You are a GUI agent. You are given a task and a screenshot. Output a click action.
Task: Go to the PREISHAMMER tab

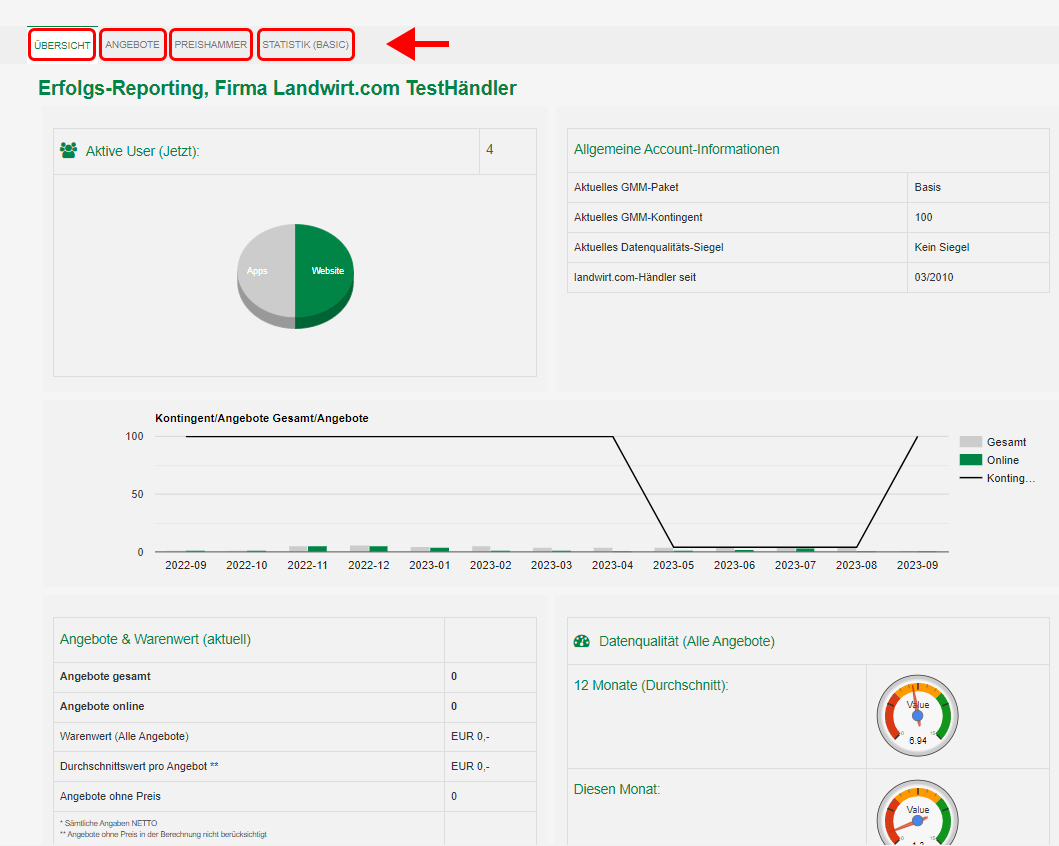[x=211, y=45]
